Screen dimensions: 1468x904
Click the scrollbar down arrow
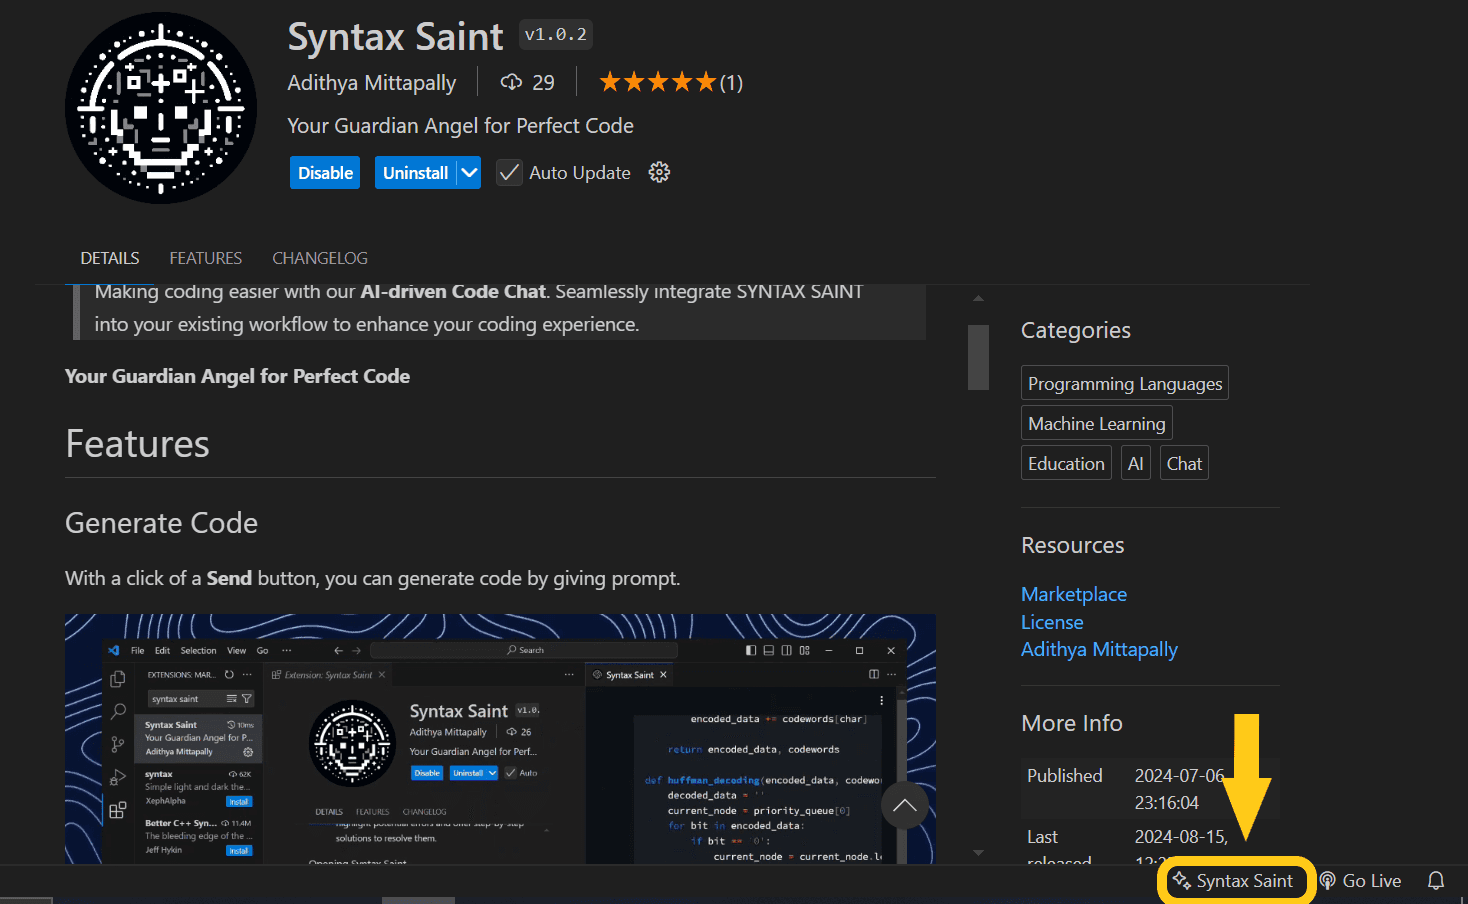tap(978, 853)
